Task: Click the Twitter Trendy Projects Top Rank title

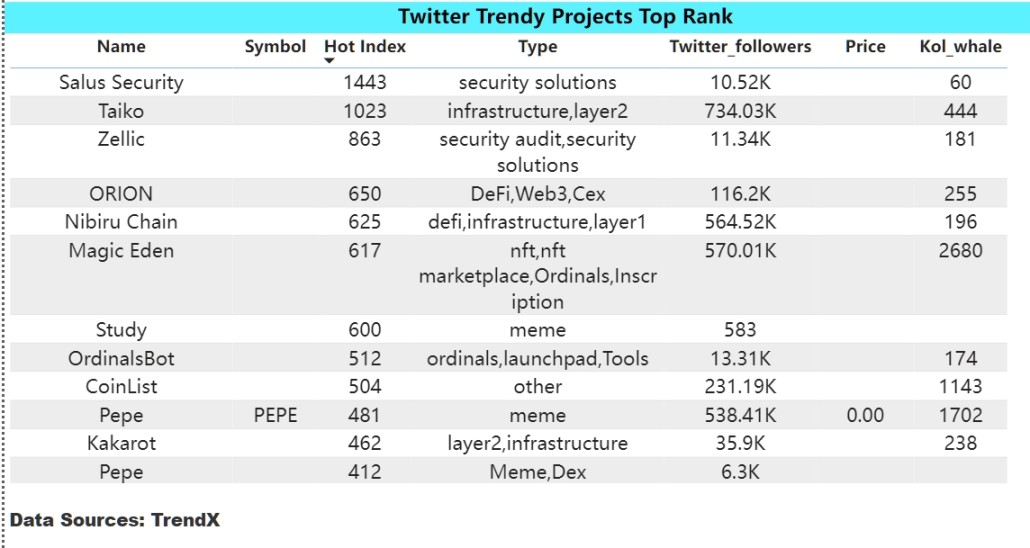Action: [565, 16]
